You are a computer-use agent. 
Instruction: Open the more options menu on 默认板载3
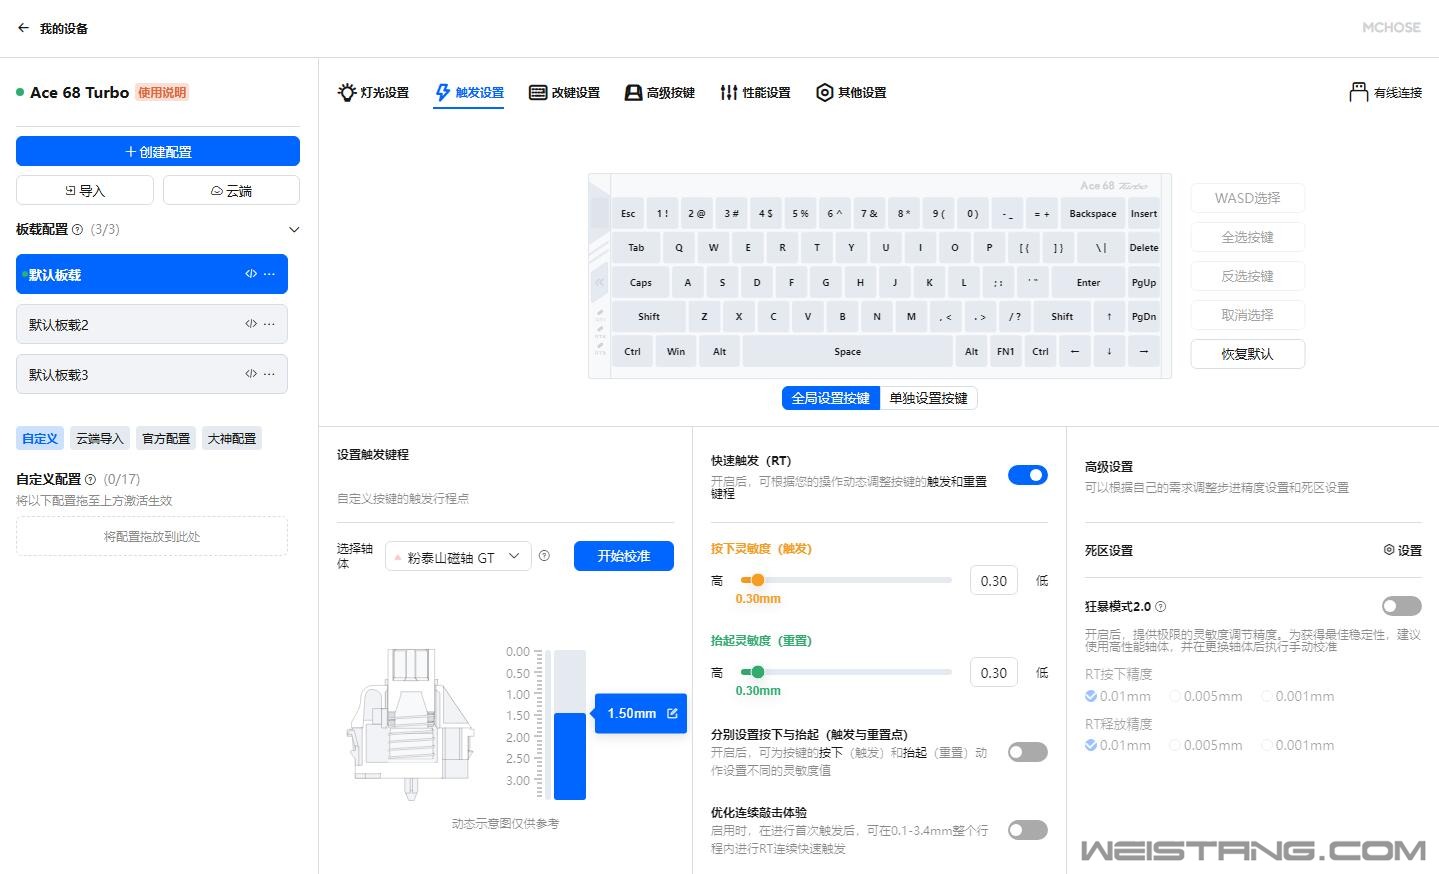(x=269, y=374)
